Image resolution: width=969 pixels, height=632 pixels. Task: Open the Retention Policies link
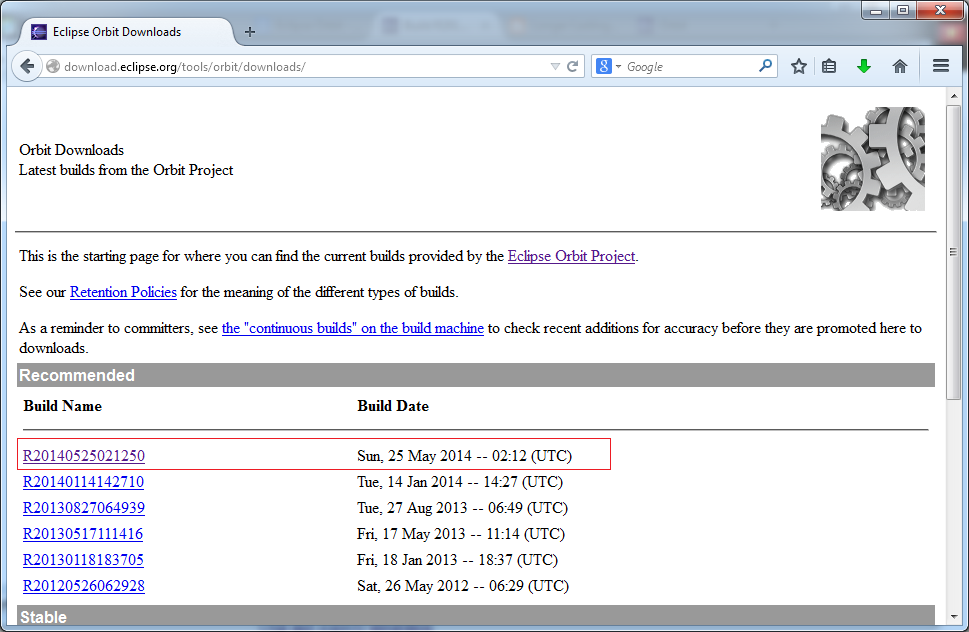tap(123, 292)
